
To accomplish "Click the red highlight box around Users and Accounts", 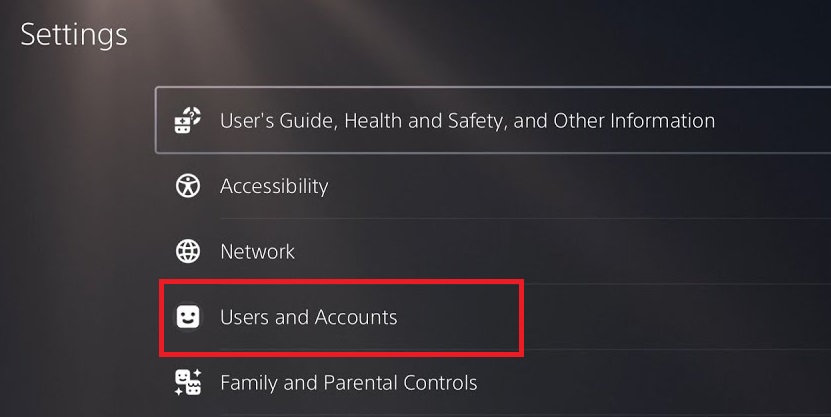I will click(340, 283).
